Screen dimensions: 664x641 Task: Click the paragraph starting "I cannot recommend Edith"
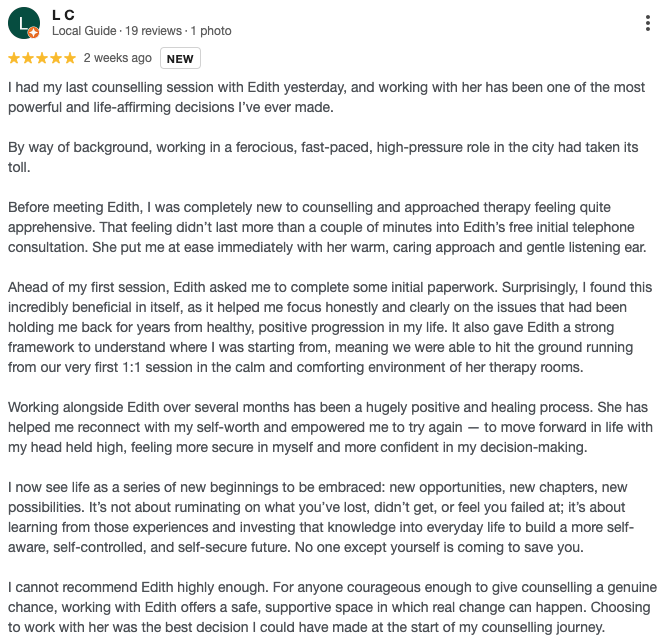coord(328,607)
